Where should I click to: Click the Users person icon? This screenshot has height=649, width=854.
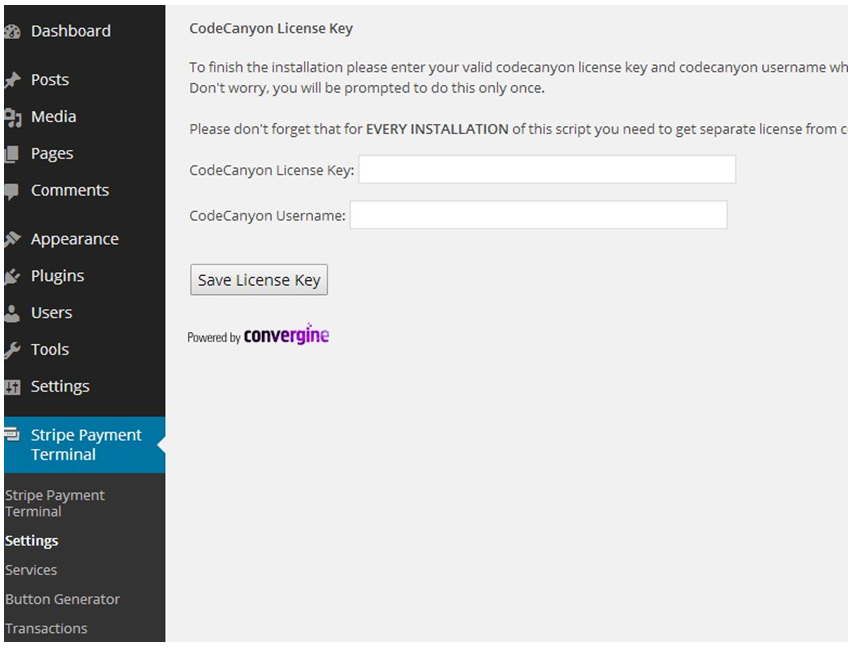12,313
